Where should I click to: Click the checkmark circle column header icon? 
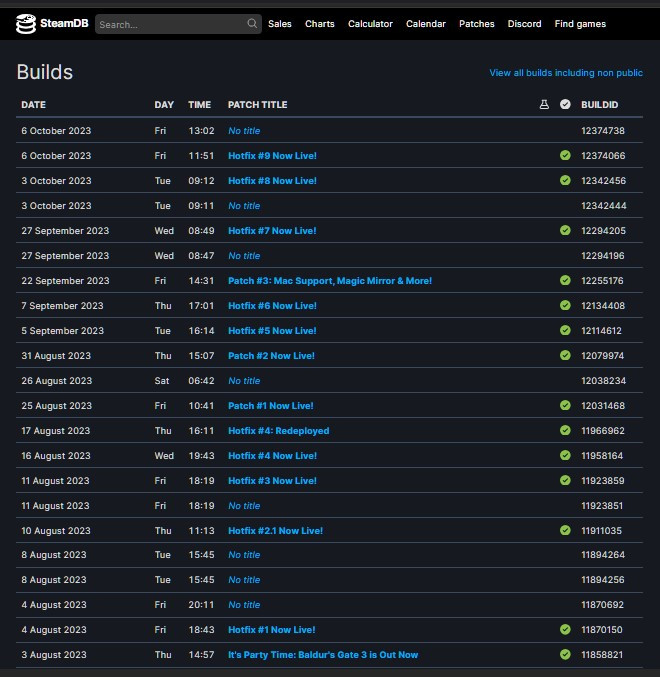(565, 105)
